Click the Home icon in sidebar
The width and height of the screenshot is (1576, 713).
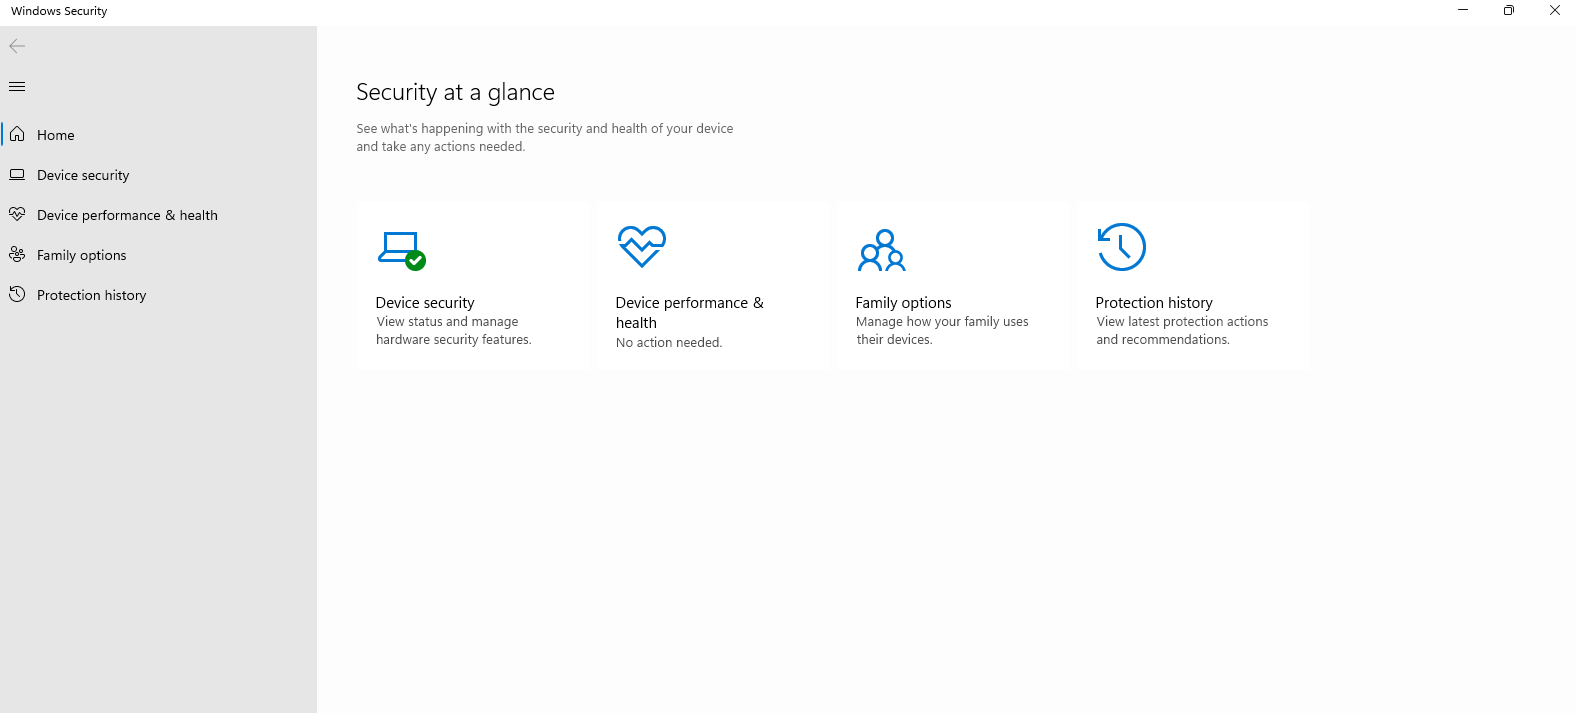point(17,135)
